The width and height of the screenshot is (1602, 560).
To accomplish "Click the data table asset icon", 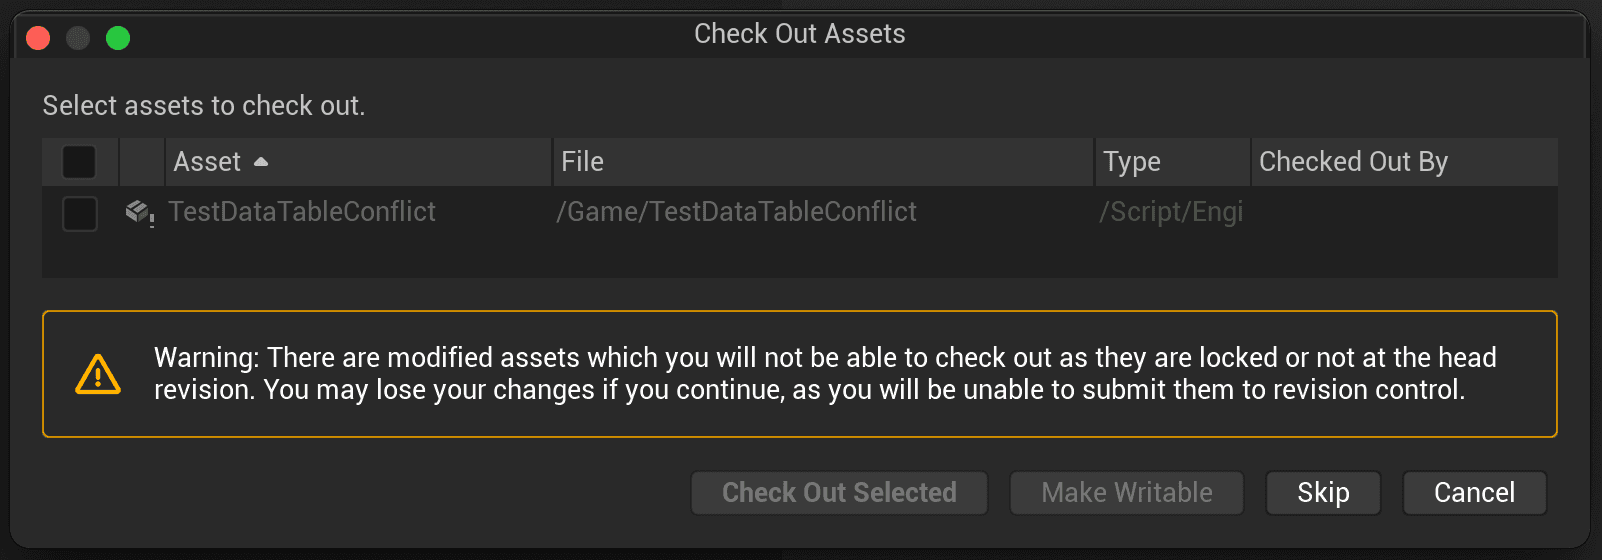I will click(139, 213).
